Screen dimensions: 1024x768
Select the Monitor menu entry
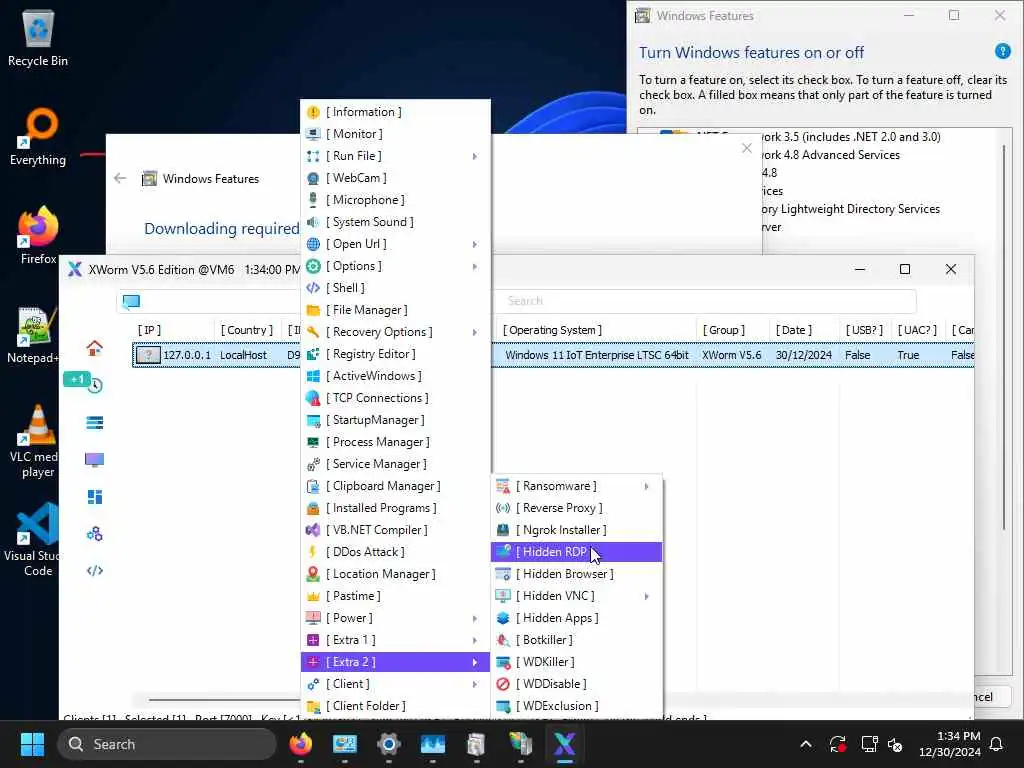pyautogui.click(x=395, y=134)
